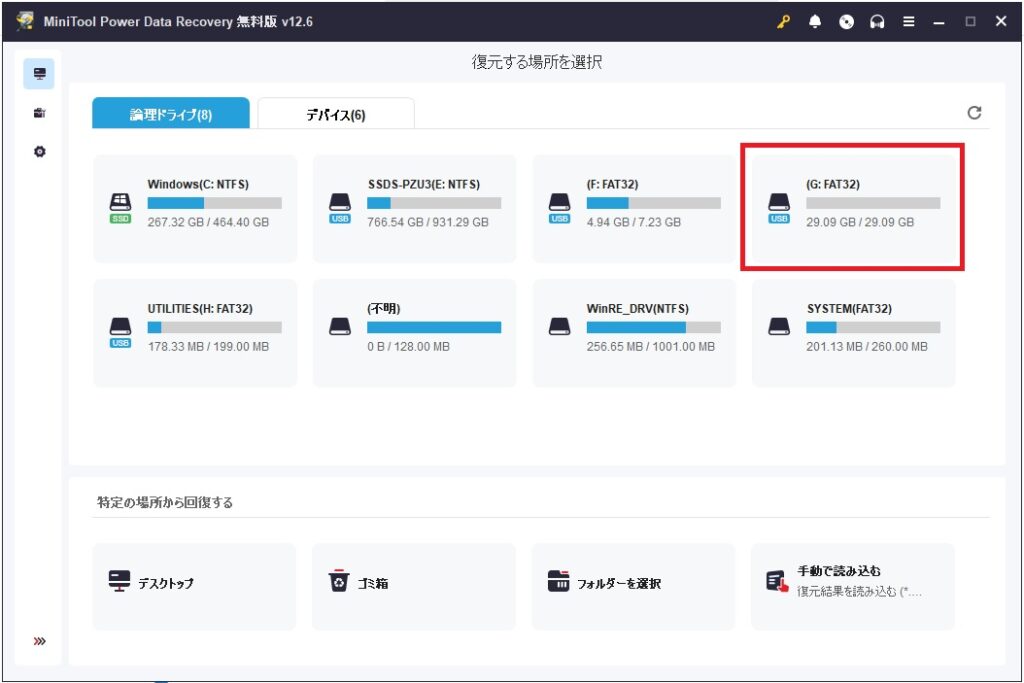Select UTILITIES(H: FAT32) drive card
Image resolution: width=1024 pixels, height=683 pixels.
coord(195,333)
